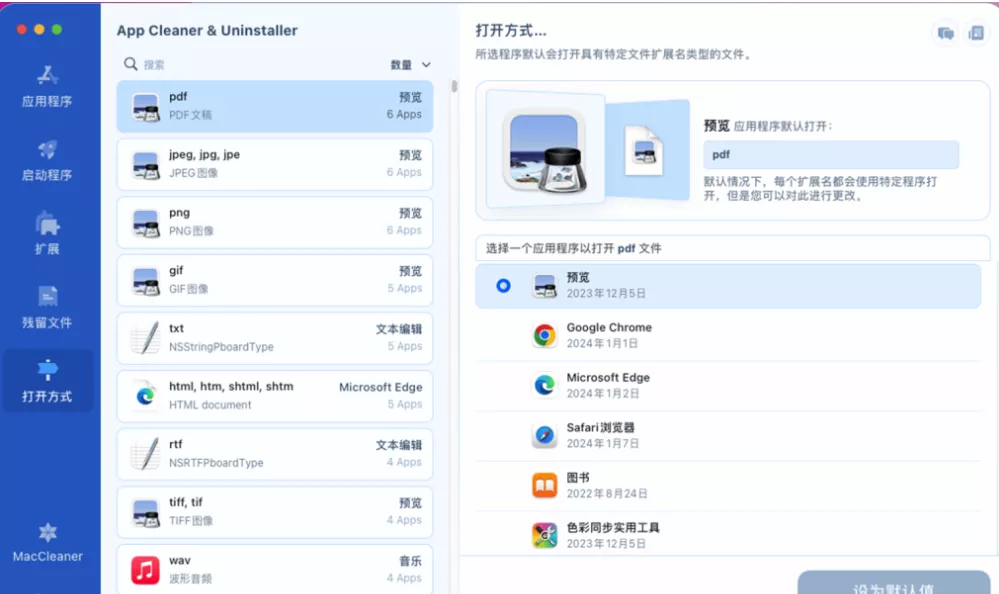Click the Preview icon in tiff row
This screenshot has height=594, width=999.
coord(145,512)
